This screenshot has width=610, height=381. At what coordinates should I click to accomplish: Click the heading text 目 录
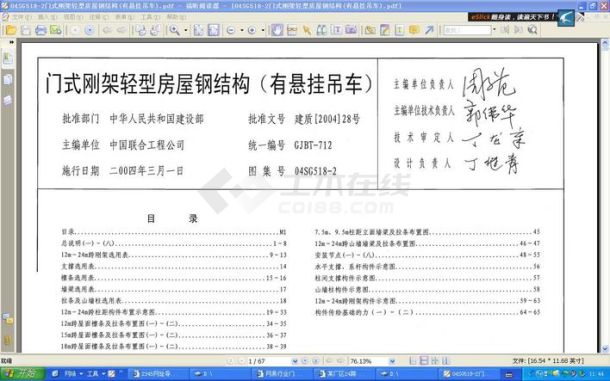coord(172,219)
